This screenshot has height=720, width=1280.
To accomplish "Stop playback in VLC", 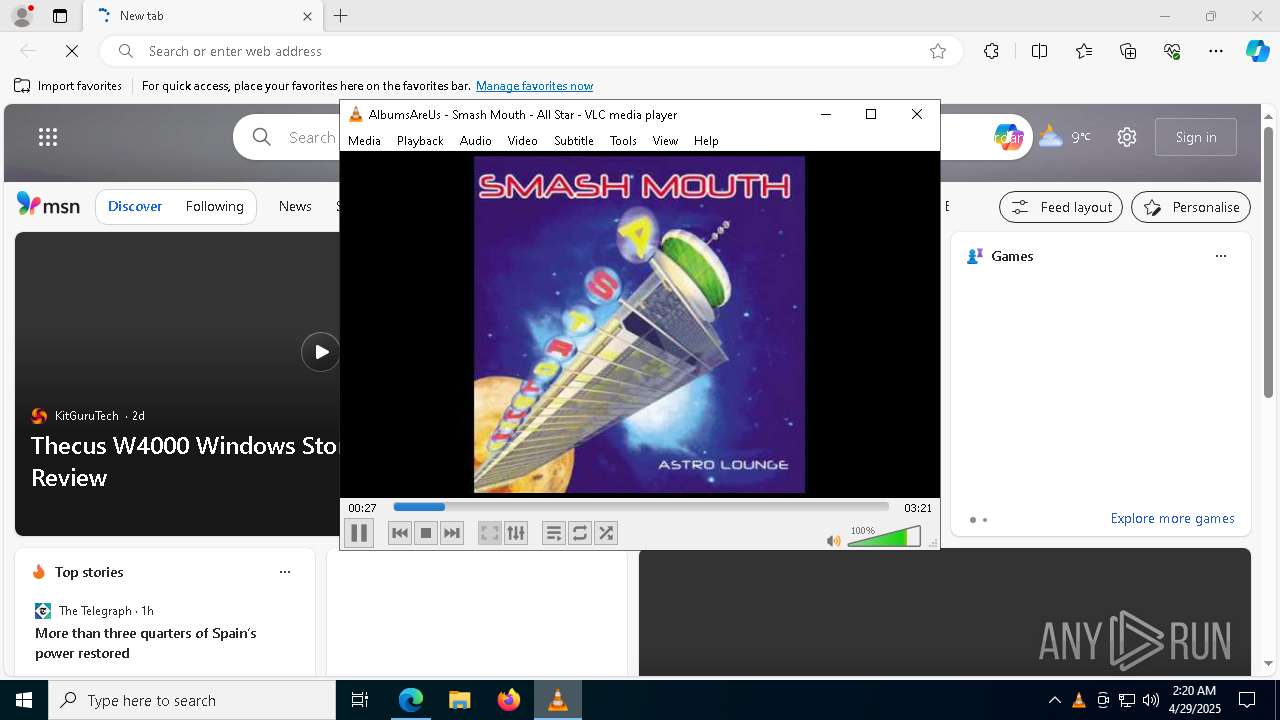I will pos(426,533).
